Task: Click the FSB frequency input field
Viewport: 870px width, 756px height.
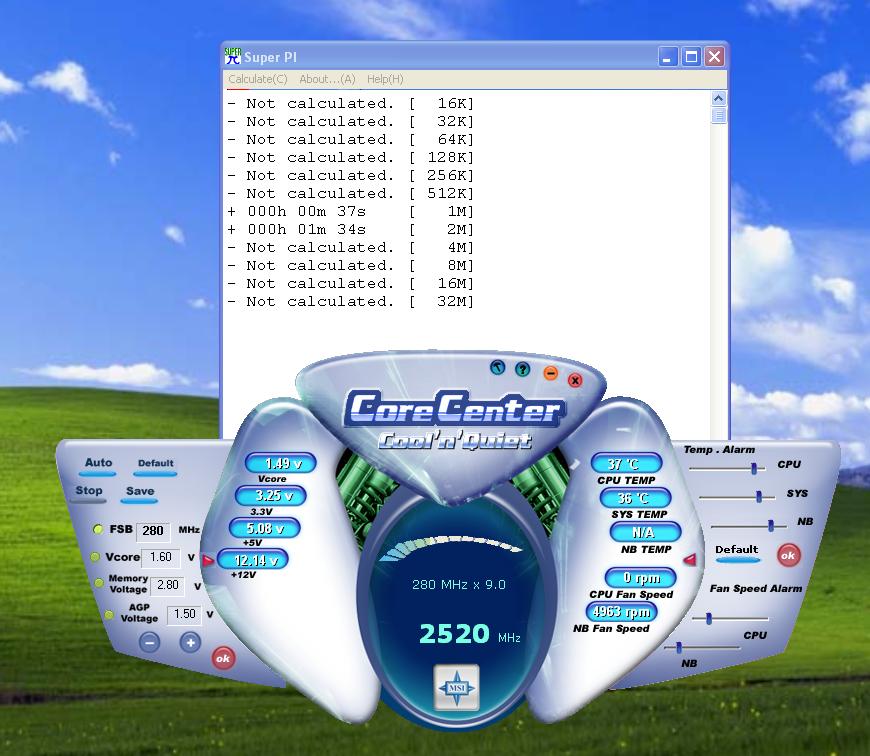Action: pos(154,530)
